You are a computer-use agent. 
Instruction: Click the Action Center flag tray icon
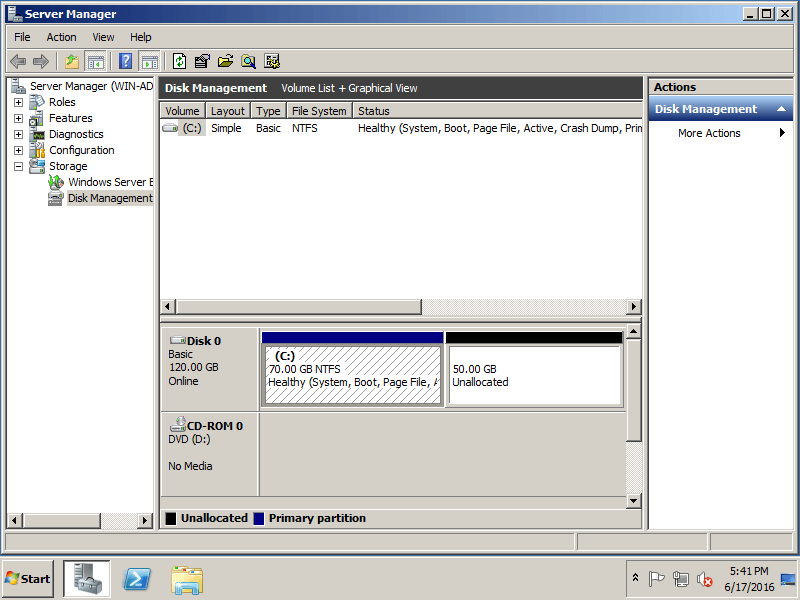(656, 579)
